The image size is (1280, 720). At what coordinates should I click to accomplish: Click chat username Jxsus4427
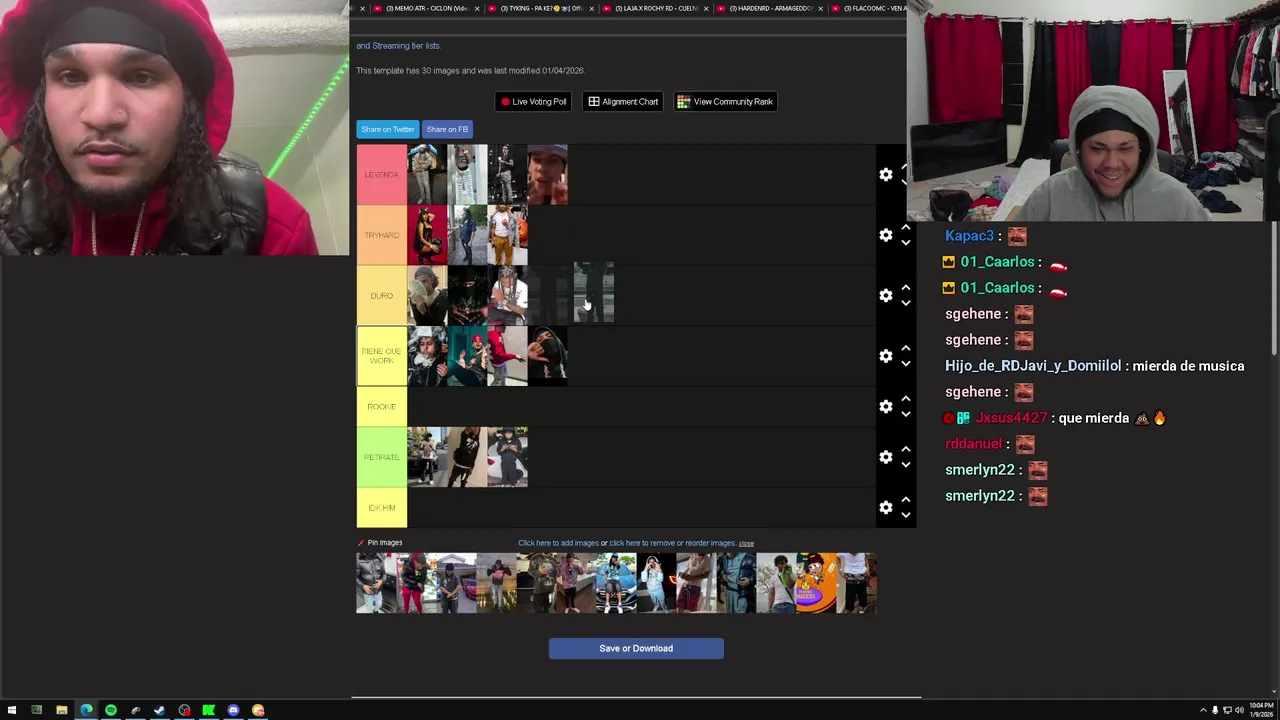[1011, 418]
